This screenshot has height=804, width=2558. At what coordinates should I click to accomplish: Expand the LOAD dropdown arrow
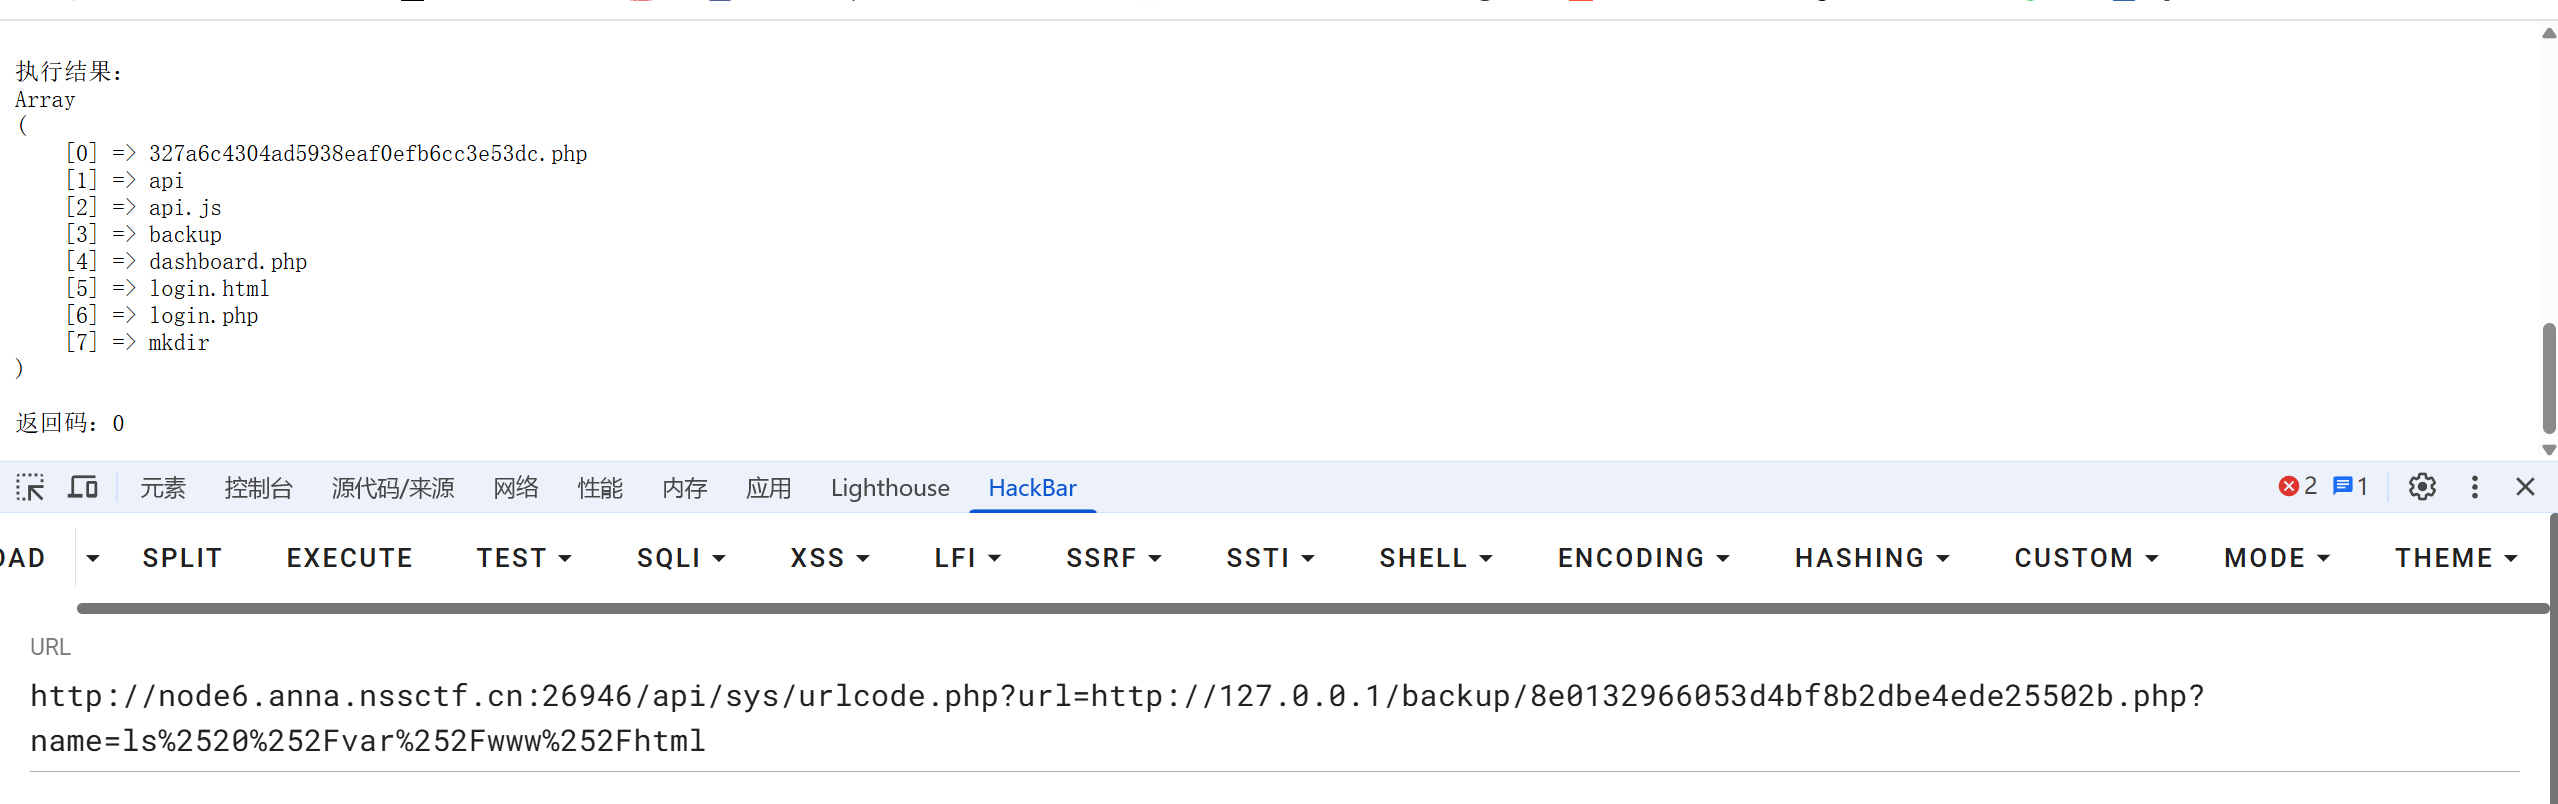click(93, 558)
